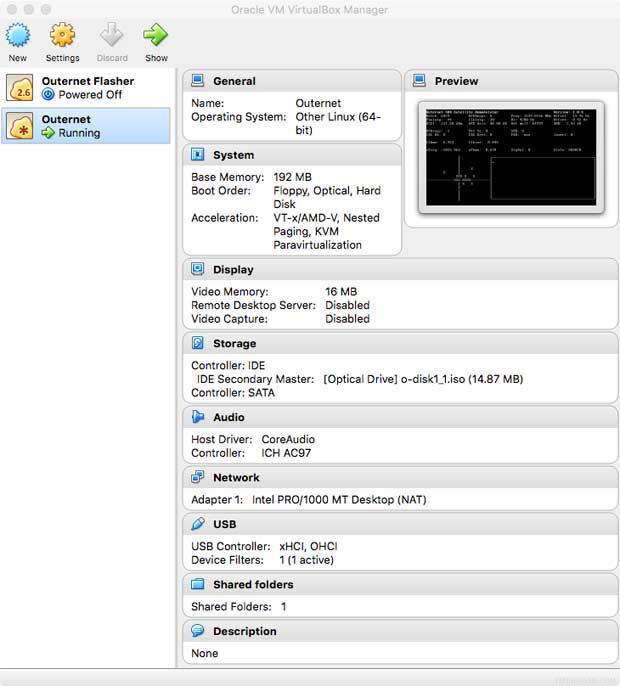The width and height of the screenshot is (620, 686).
Task: Click the Operating System Other Linux value
Action: tap(338, 124)
